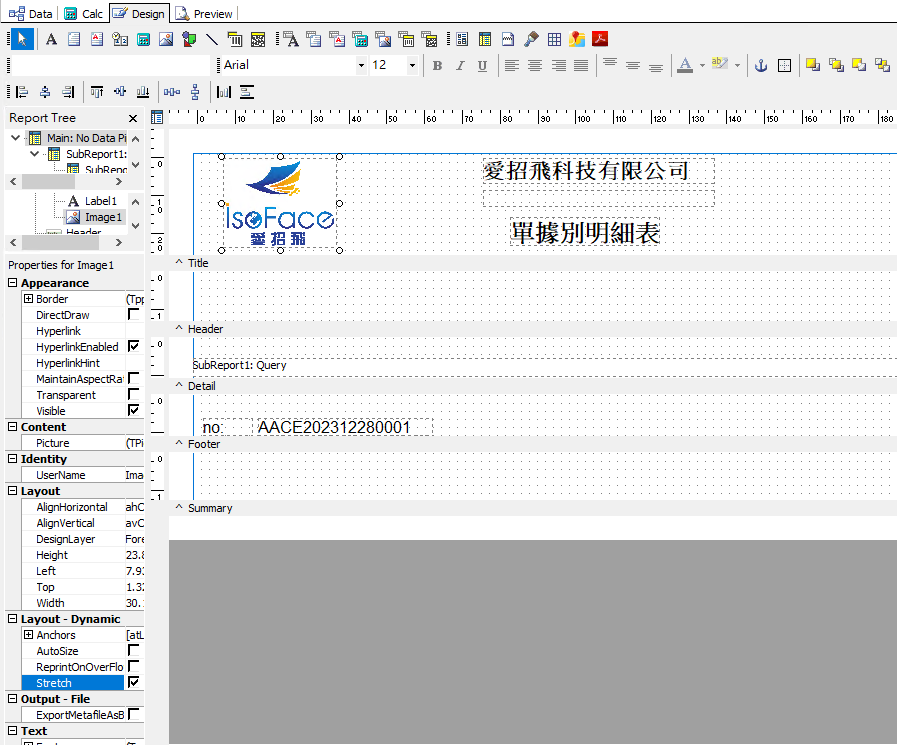Center the text horizontally
Image resolution: width=897 pixels, height=745 pixels.
[x=535, y=66]
